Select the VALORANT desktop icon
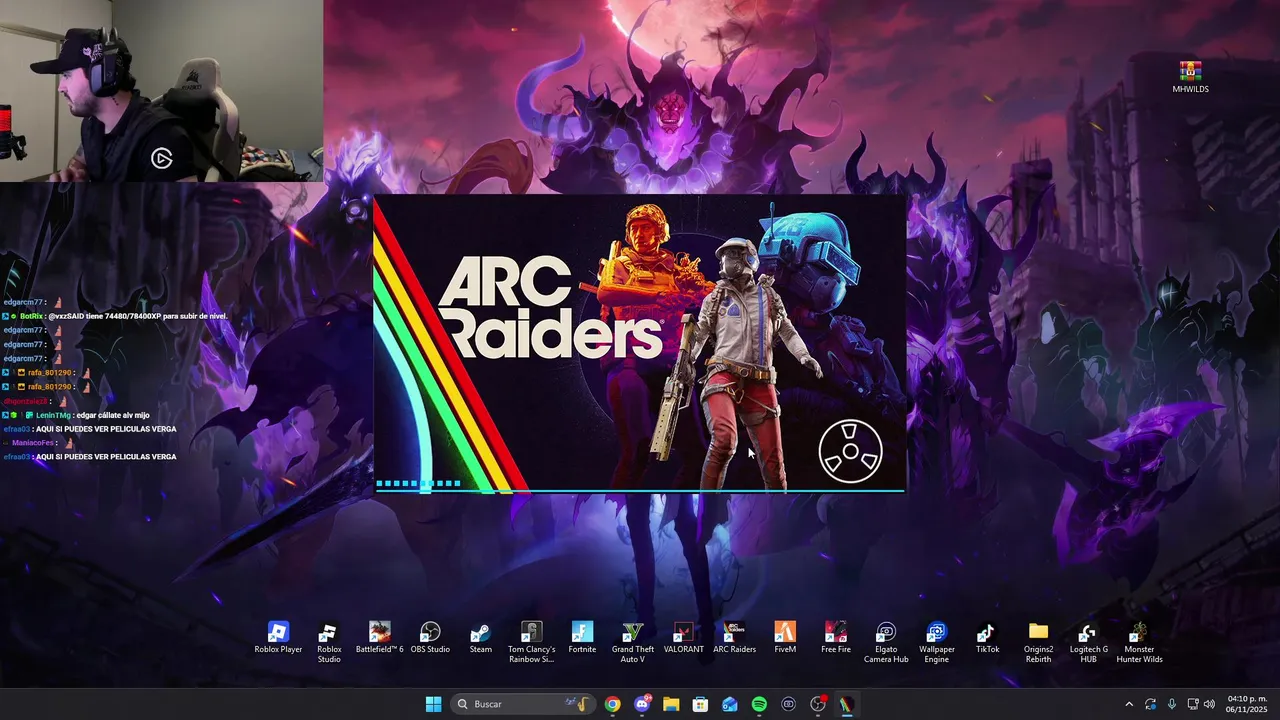Screen dimensions: 1280x720 click(684, 638)
